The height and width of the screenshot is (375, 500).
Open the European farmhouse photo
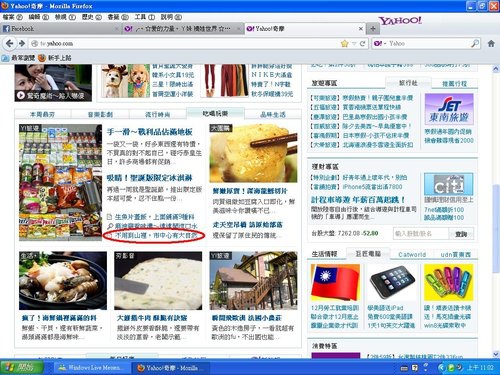coord(253,281)
